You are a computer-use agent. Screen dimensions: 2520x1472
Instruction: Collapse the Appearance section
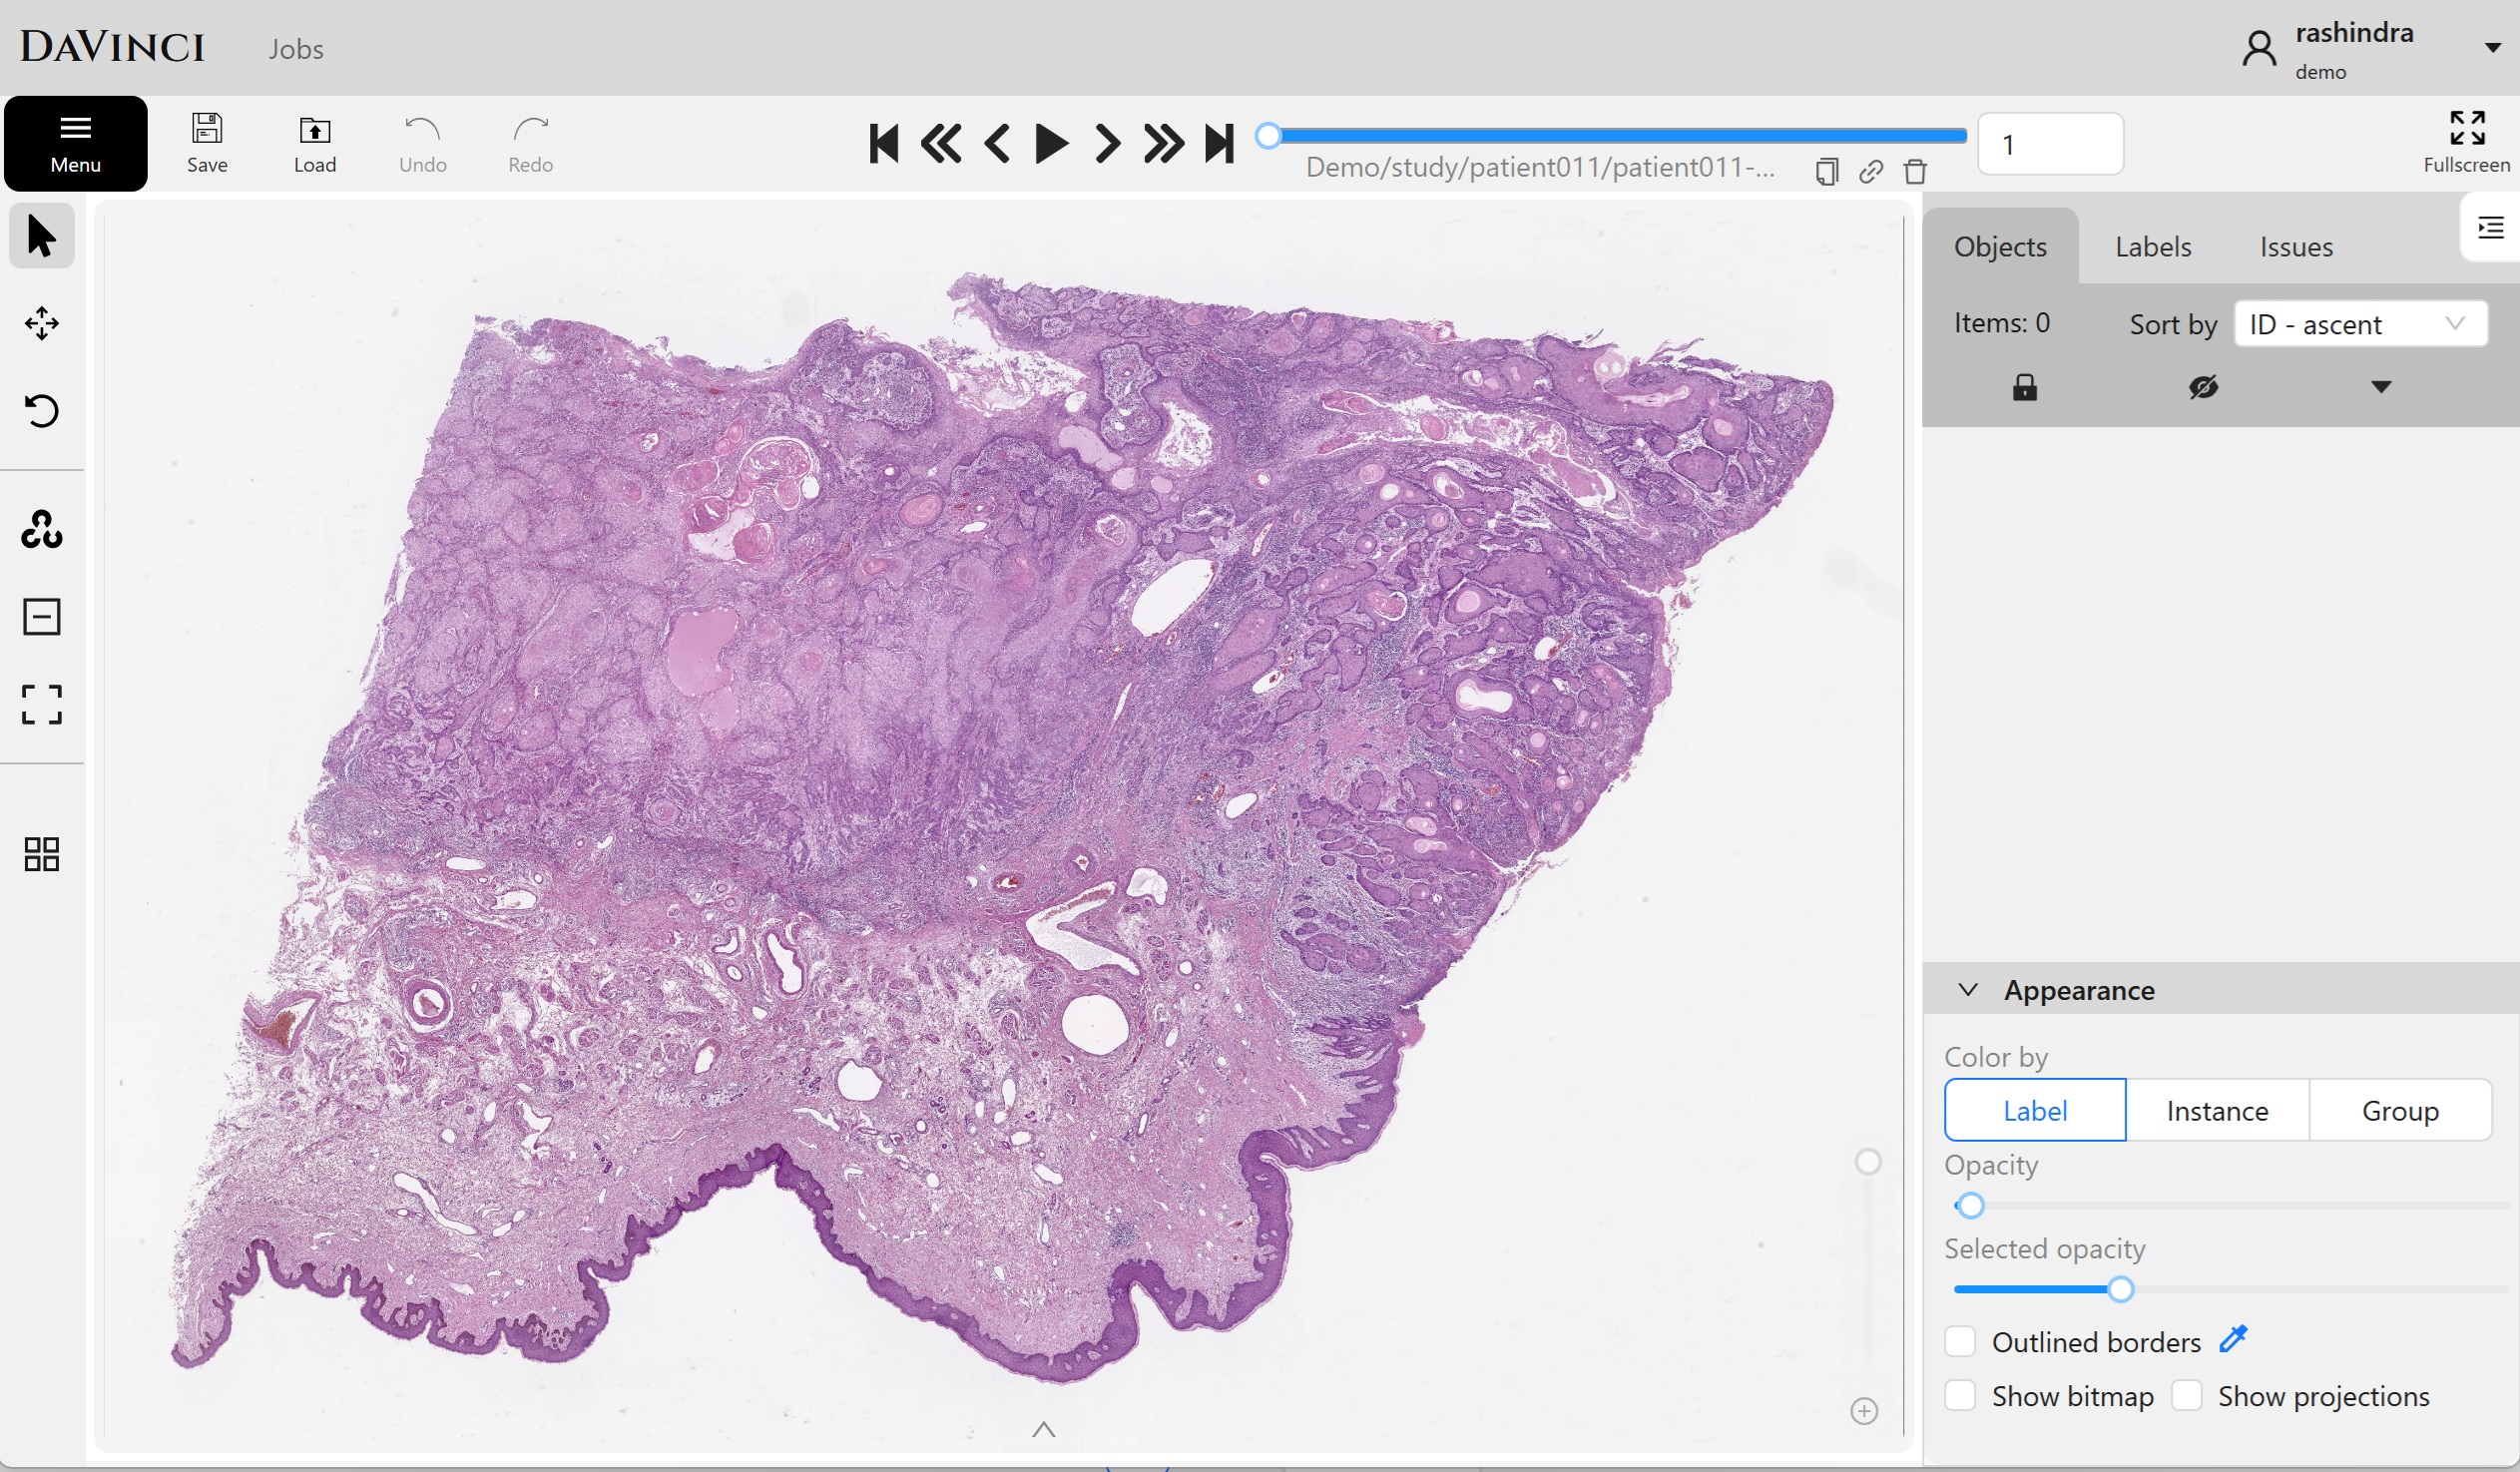[1968, 990]
